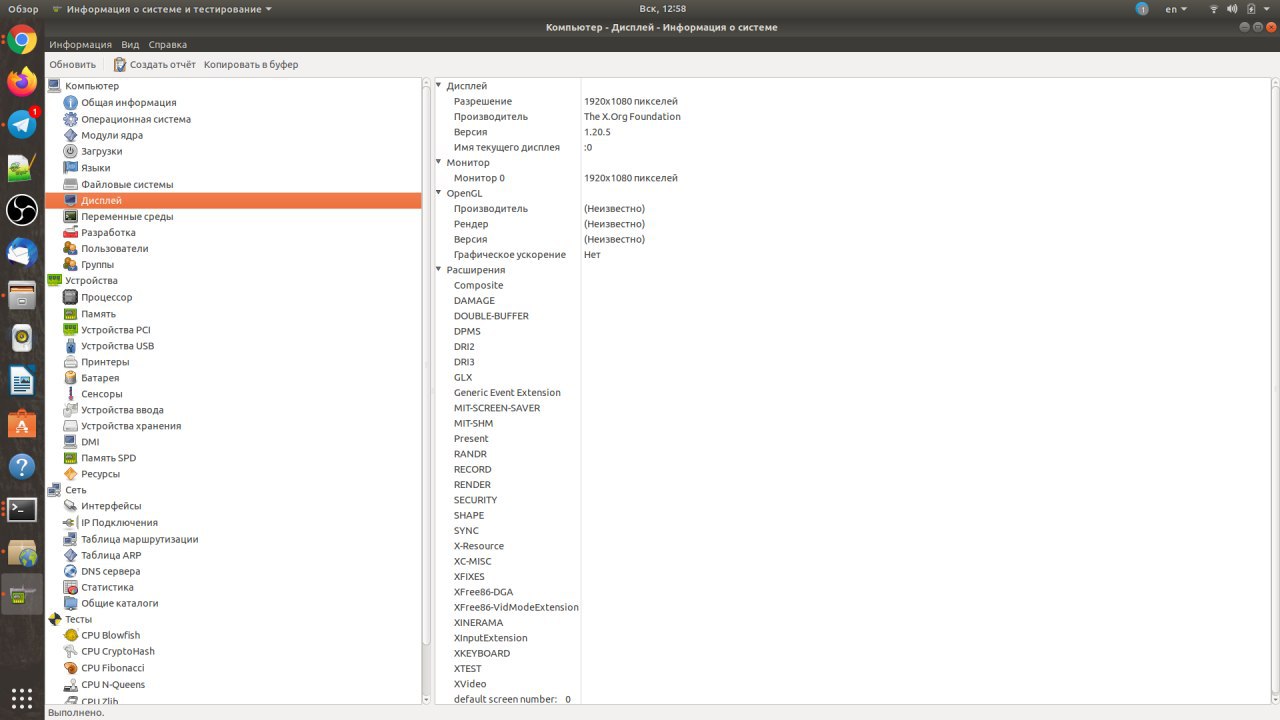The image size is (1280, 720).
Task: Select the Printers icon in the tree
Action: 70,362
